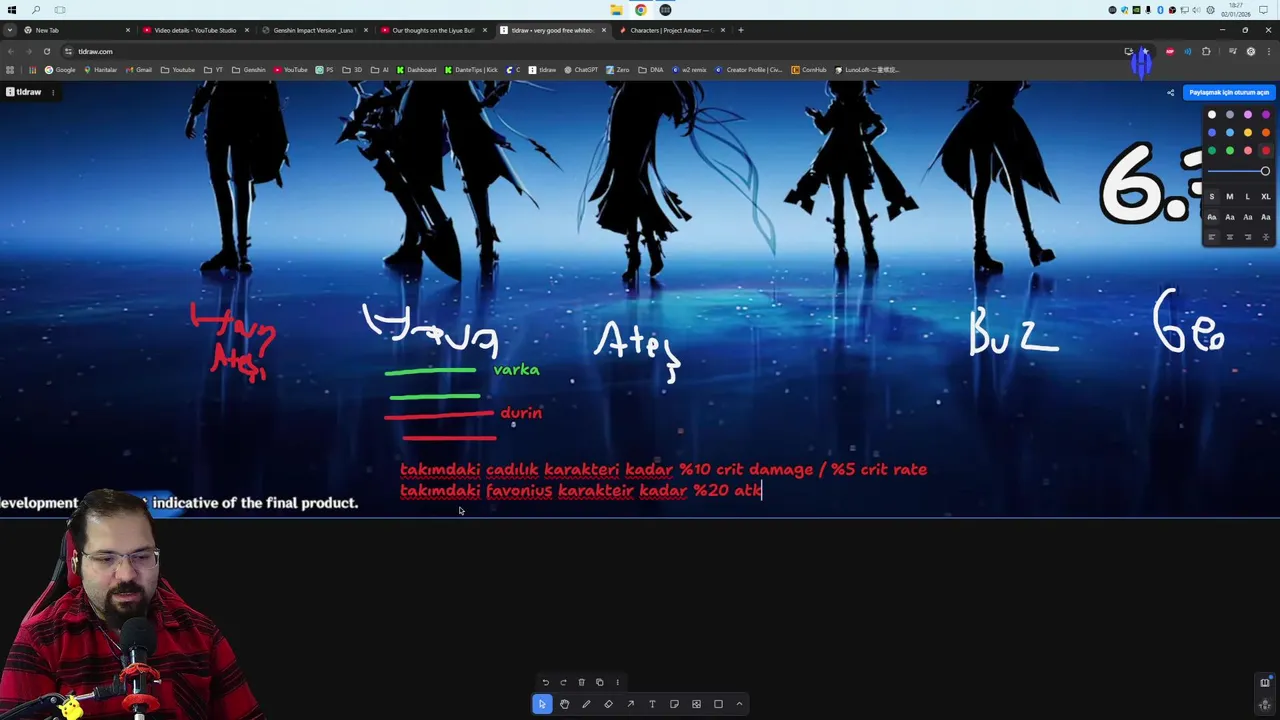Click the share icon next to sign-in button
Screen dimensions: 1280x720
1170,92
